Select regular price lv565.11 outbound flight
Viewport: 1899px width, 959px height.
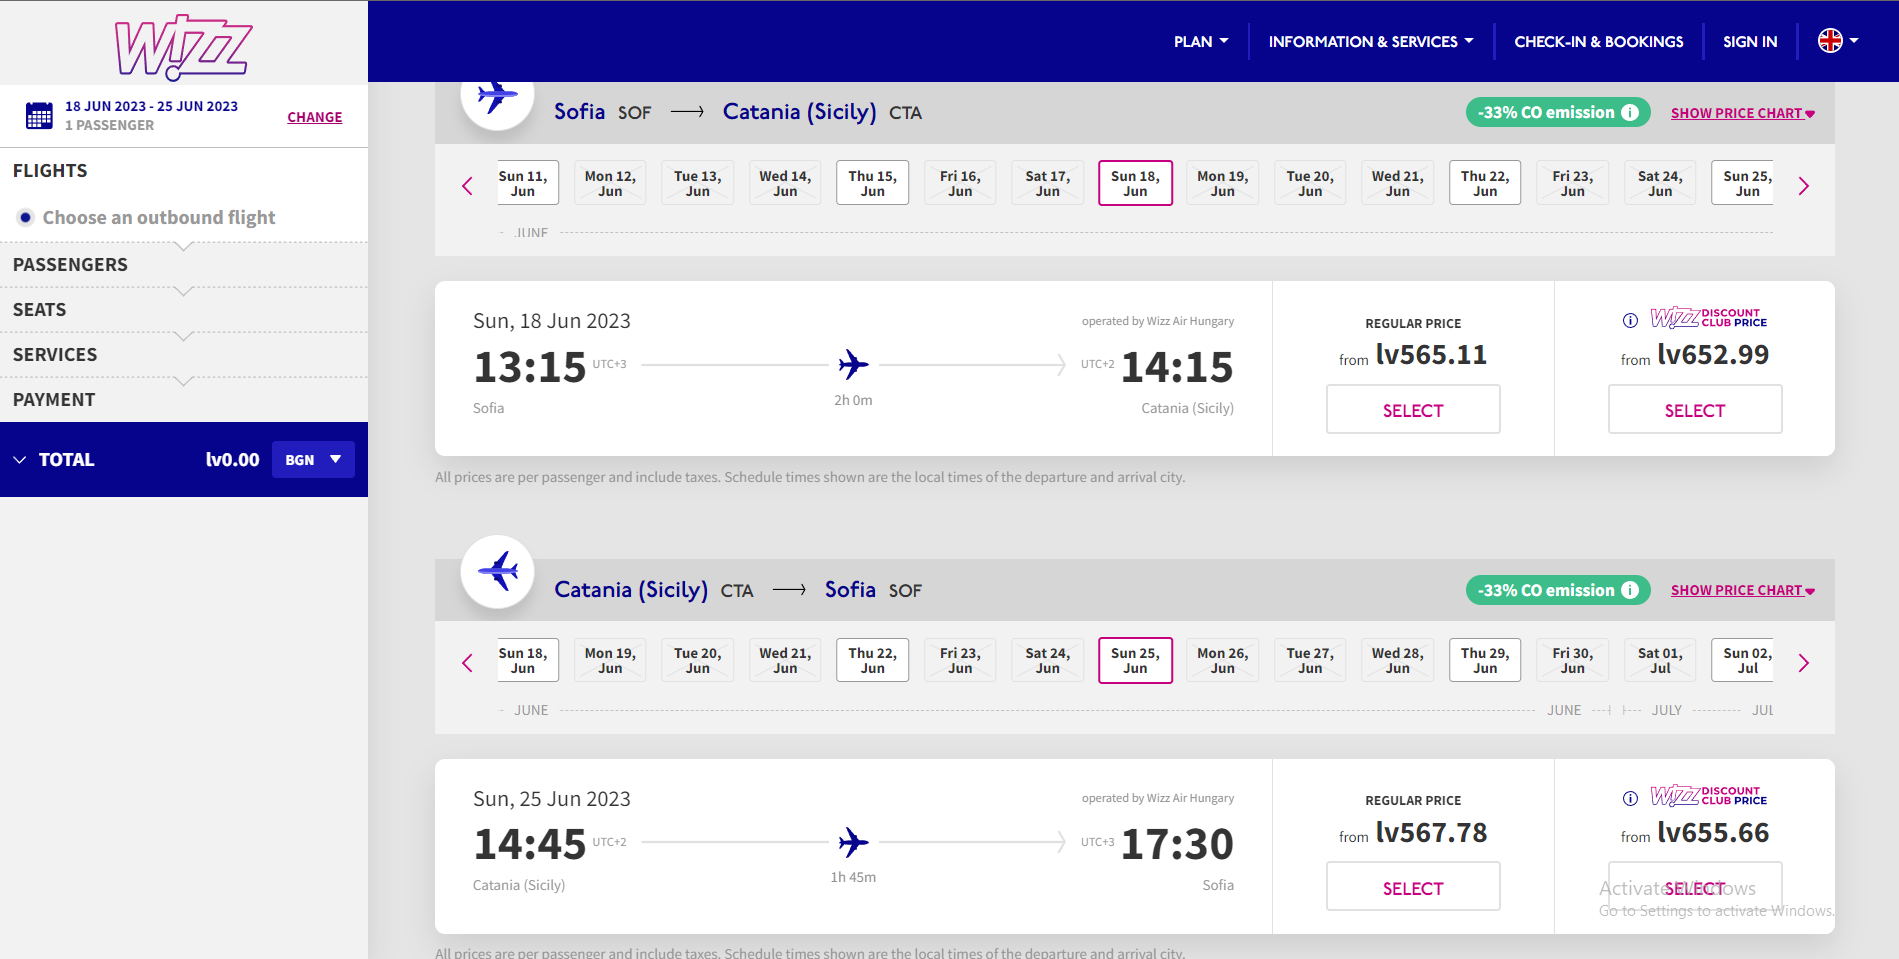(x=1412, y=410)
